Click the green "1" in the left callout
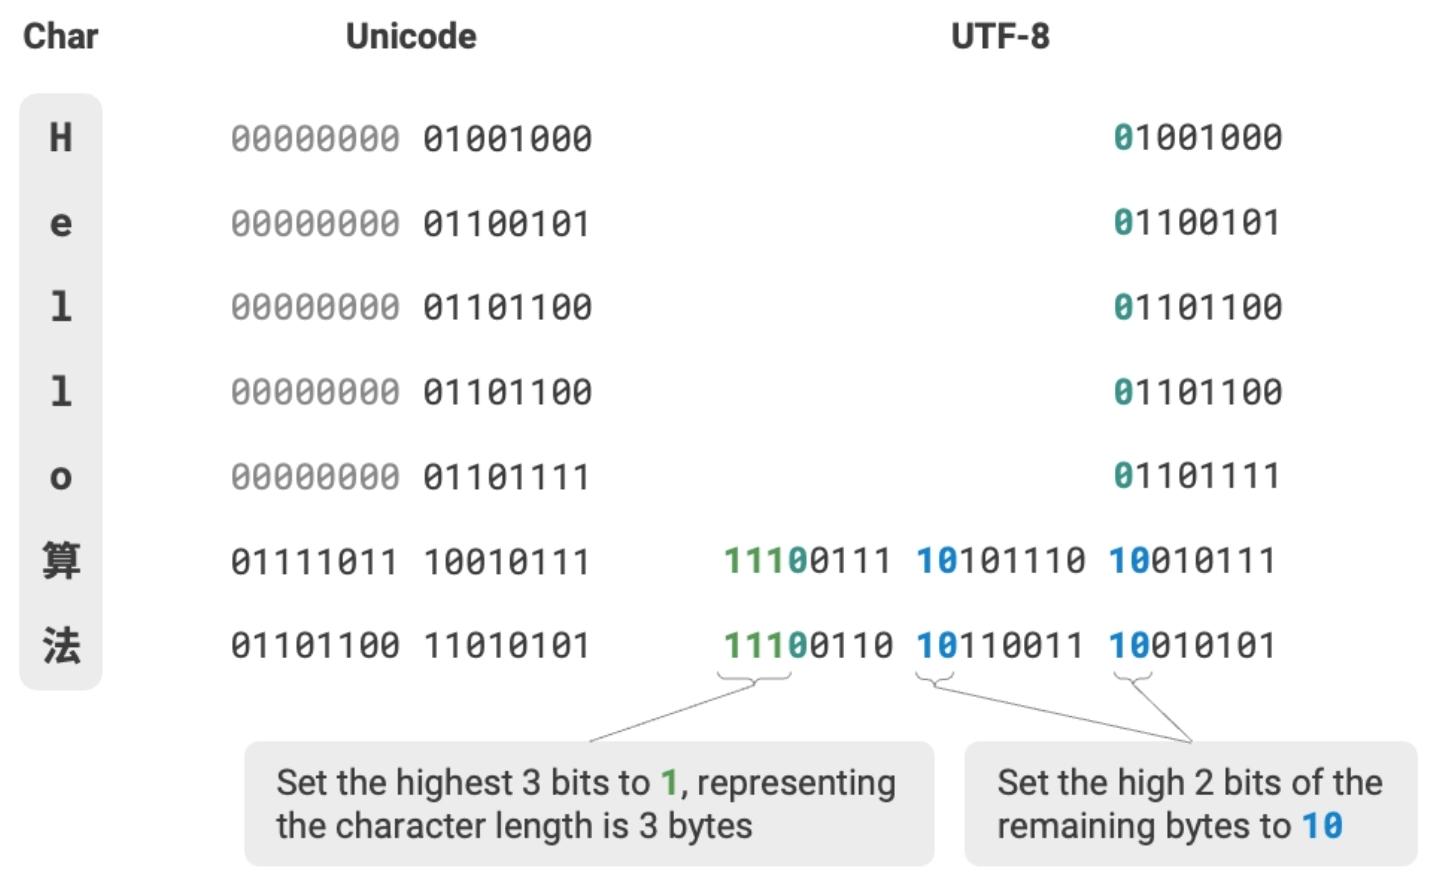The width and height of the screenshot is (1433, 896). (669, 783)
